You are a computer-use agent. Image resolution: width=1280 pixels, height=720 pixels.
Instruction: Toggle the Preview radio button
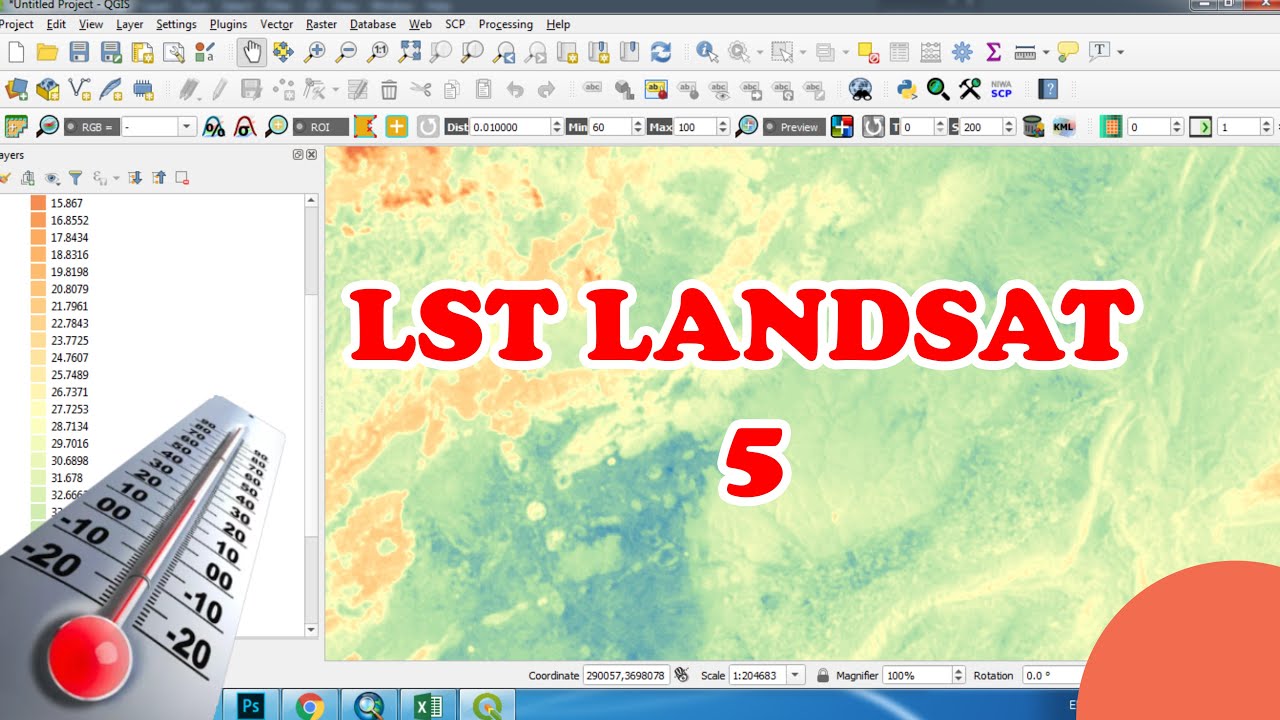770,127
